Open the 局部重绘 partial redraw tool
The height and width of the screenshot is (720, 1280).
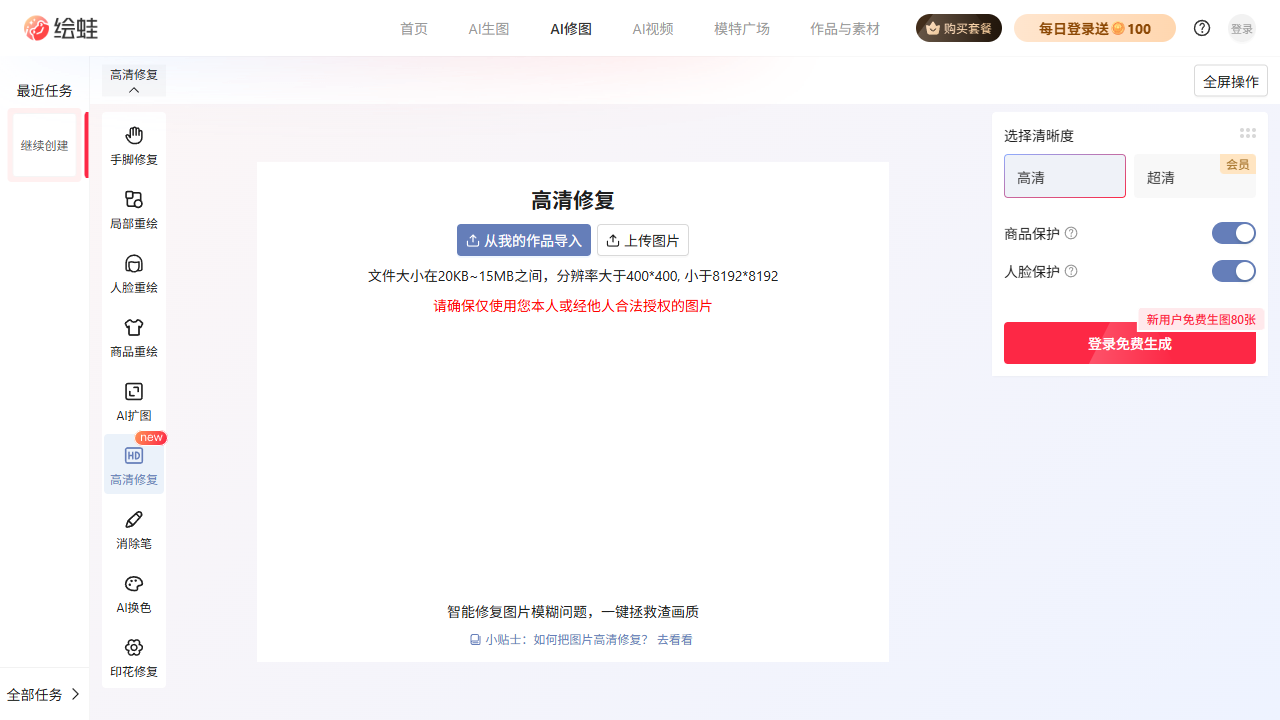click(134, 209)
